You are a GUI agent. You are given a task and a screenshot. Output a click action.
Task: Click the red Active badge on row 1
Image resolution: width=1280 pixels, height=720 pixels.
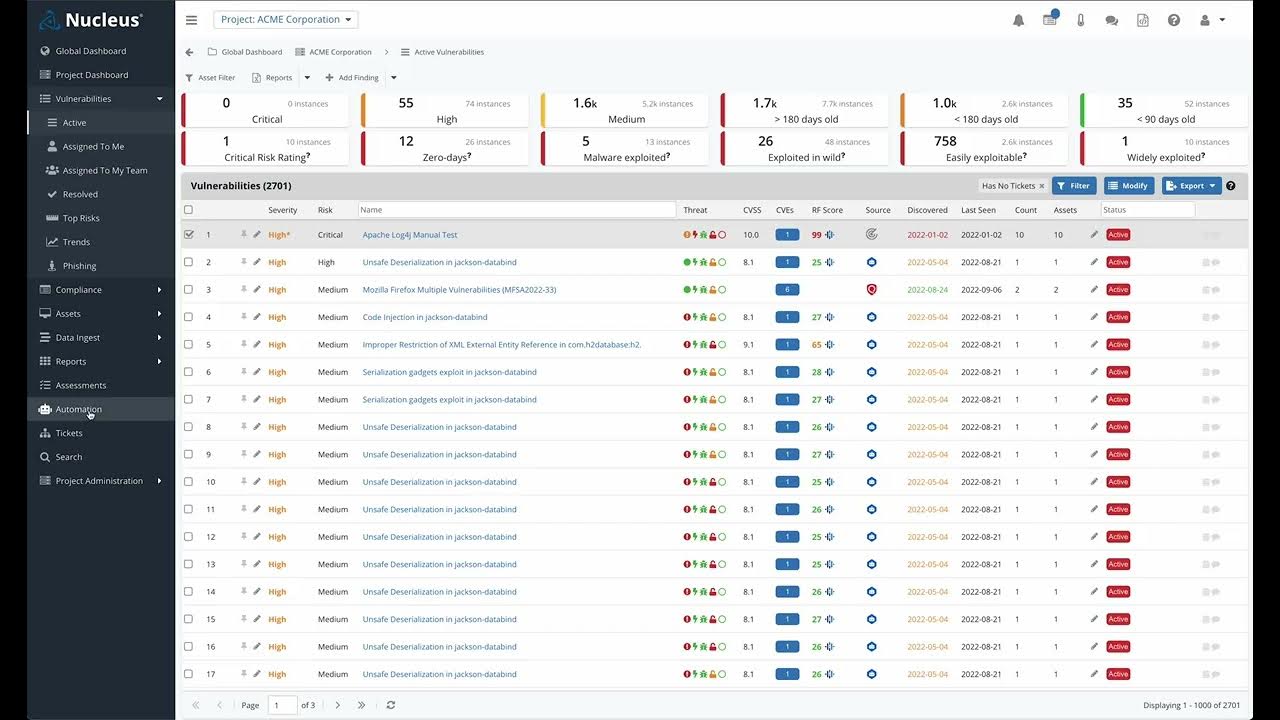1118,235
